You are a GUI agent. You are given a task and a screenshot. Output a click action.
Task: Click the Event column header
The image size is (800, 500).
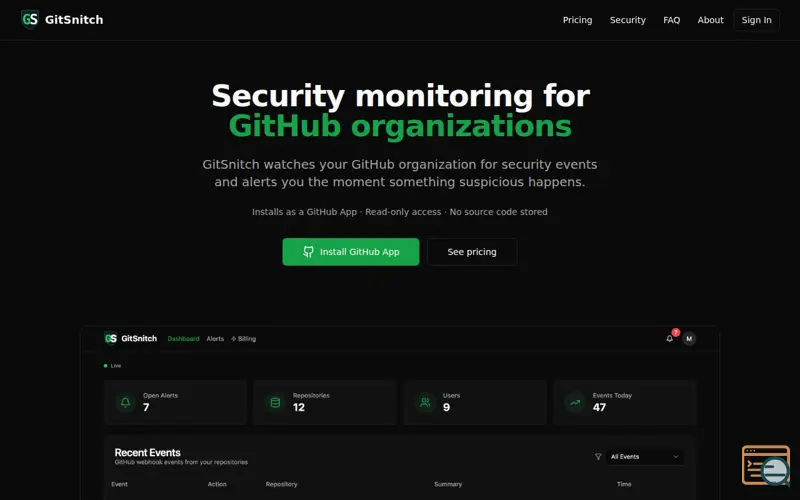[x=119, y=484]
